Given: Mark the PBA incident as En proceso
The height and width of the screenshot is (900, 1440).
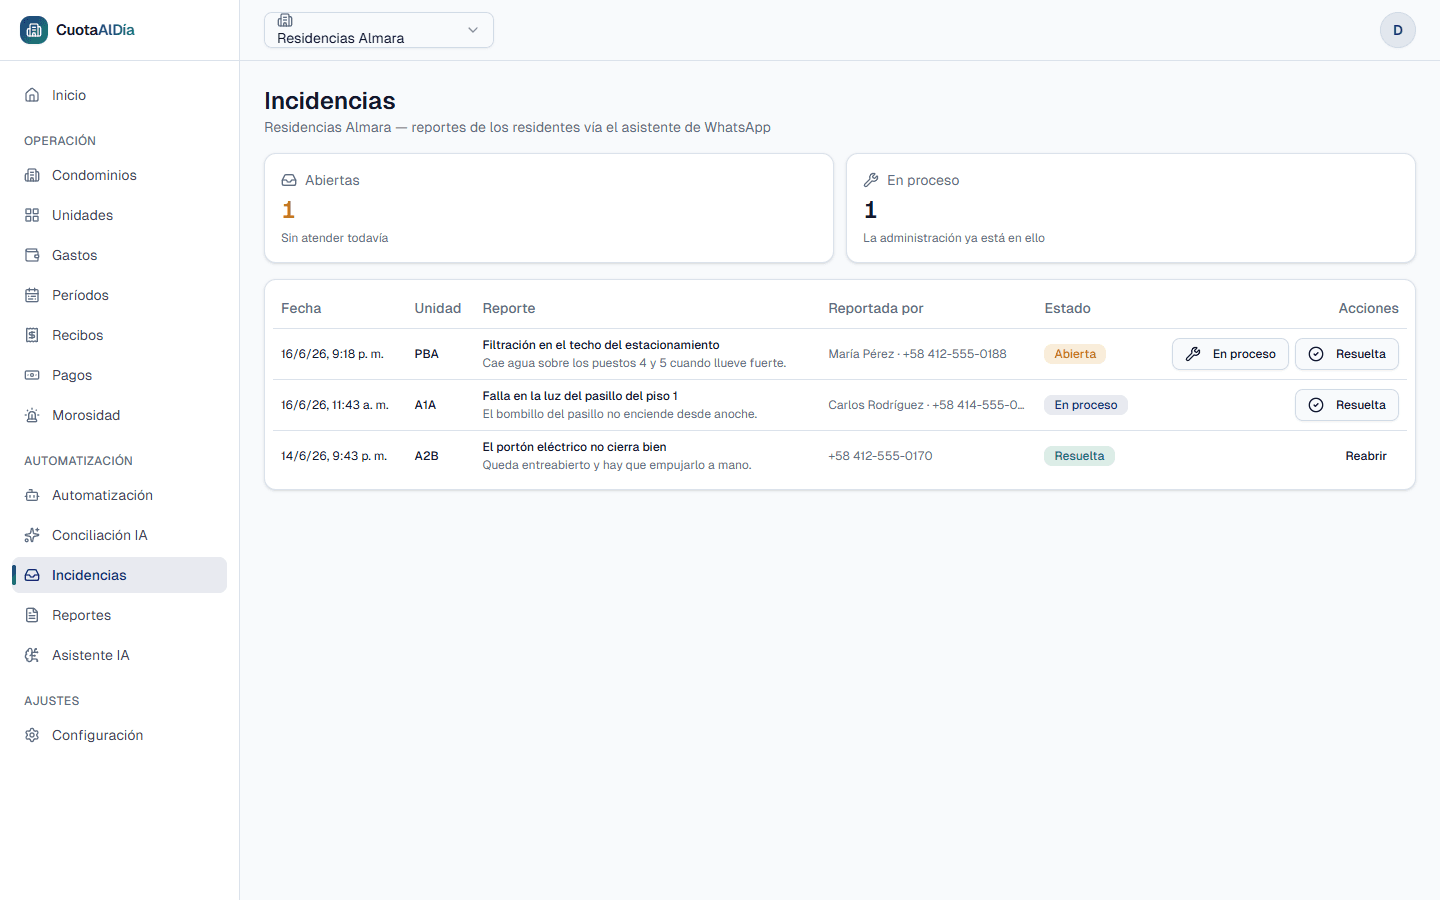Looking at the screenshot, I should (1230, 354).
